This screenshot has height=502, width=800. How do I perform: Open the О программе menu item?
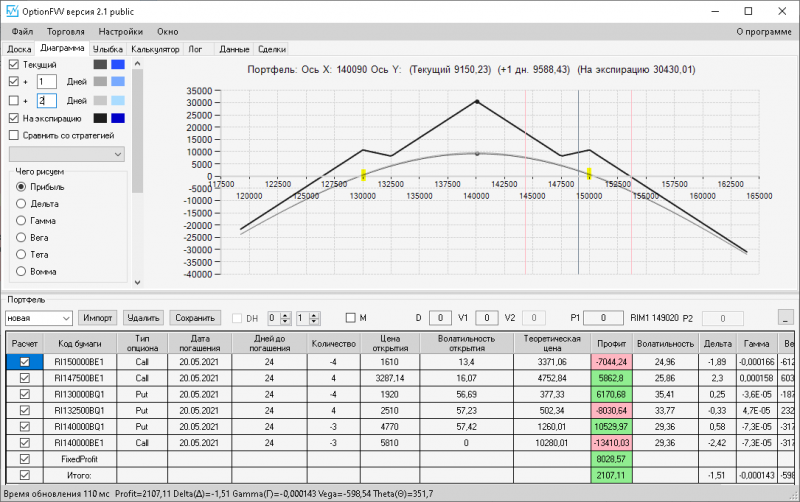(764, 32)
